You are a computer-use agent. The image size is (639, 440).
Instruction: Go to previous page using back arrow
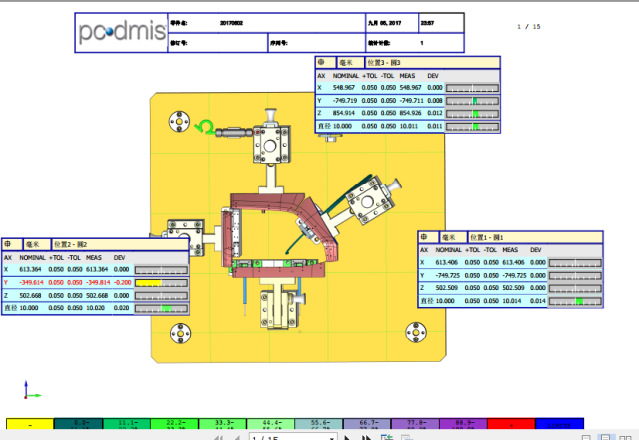pos(235,437)
